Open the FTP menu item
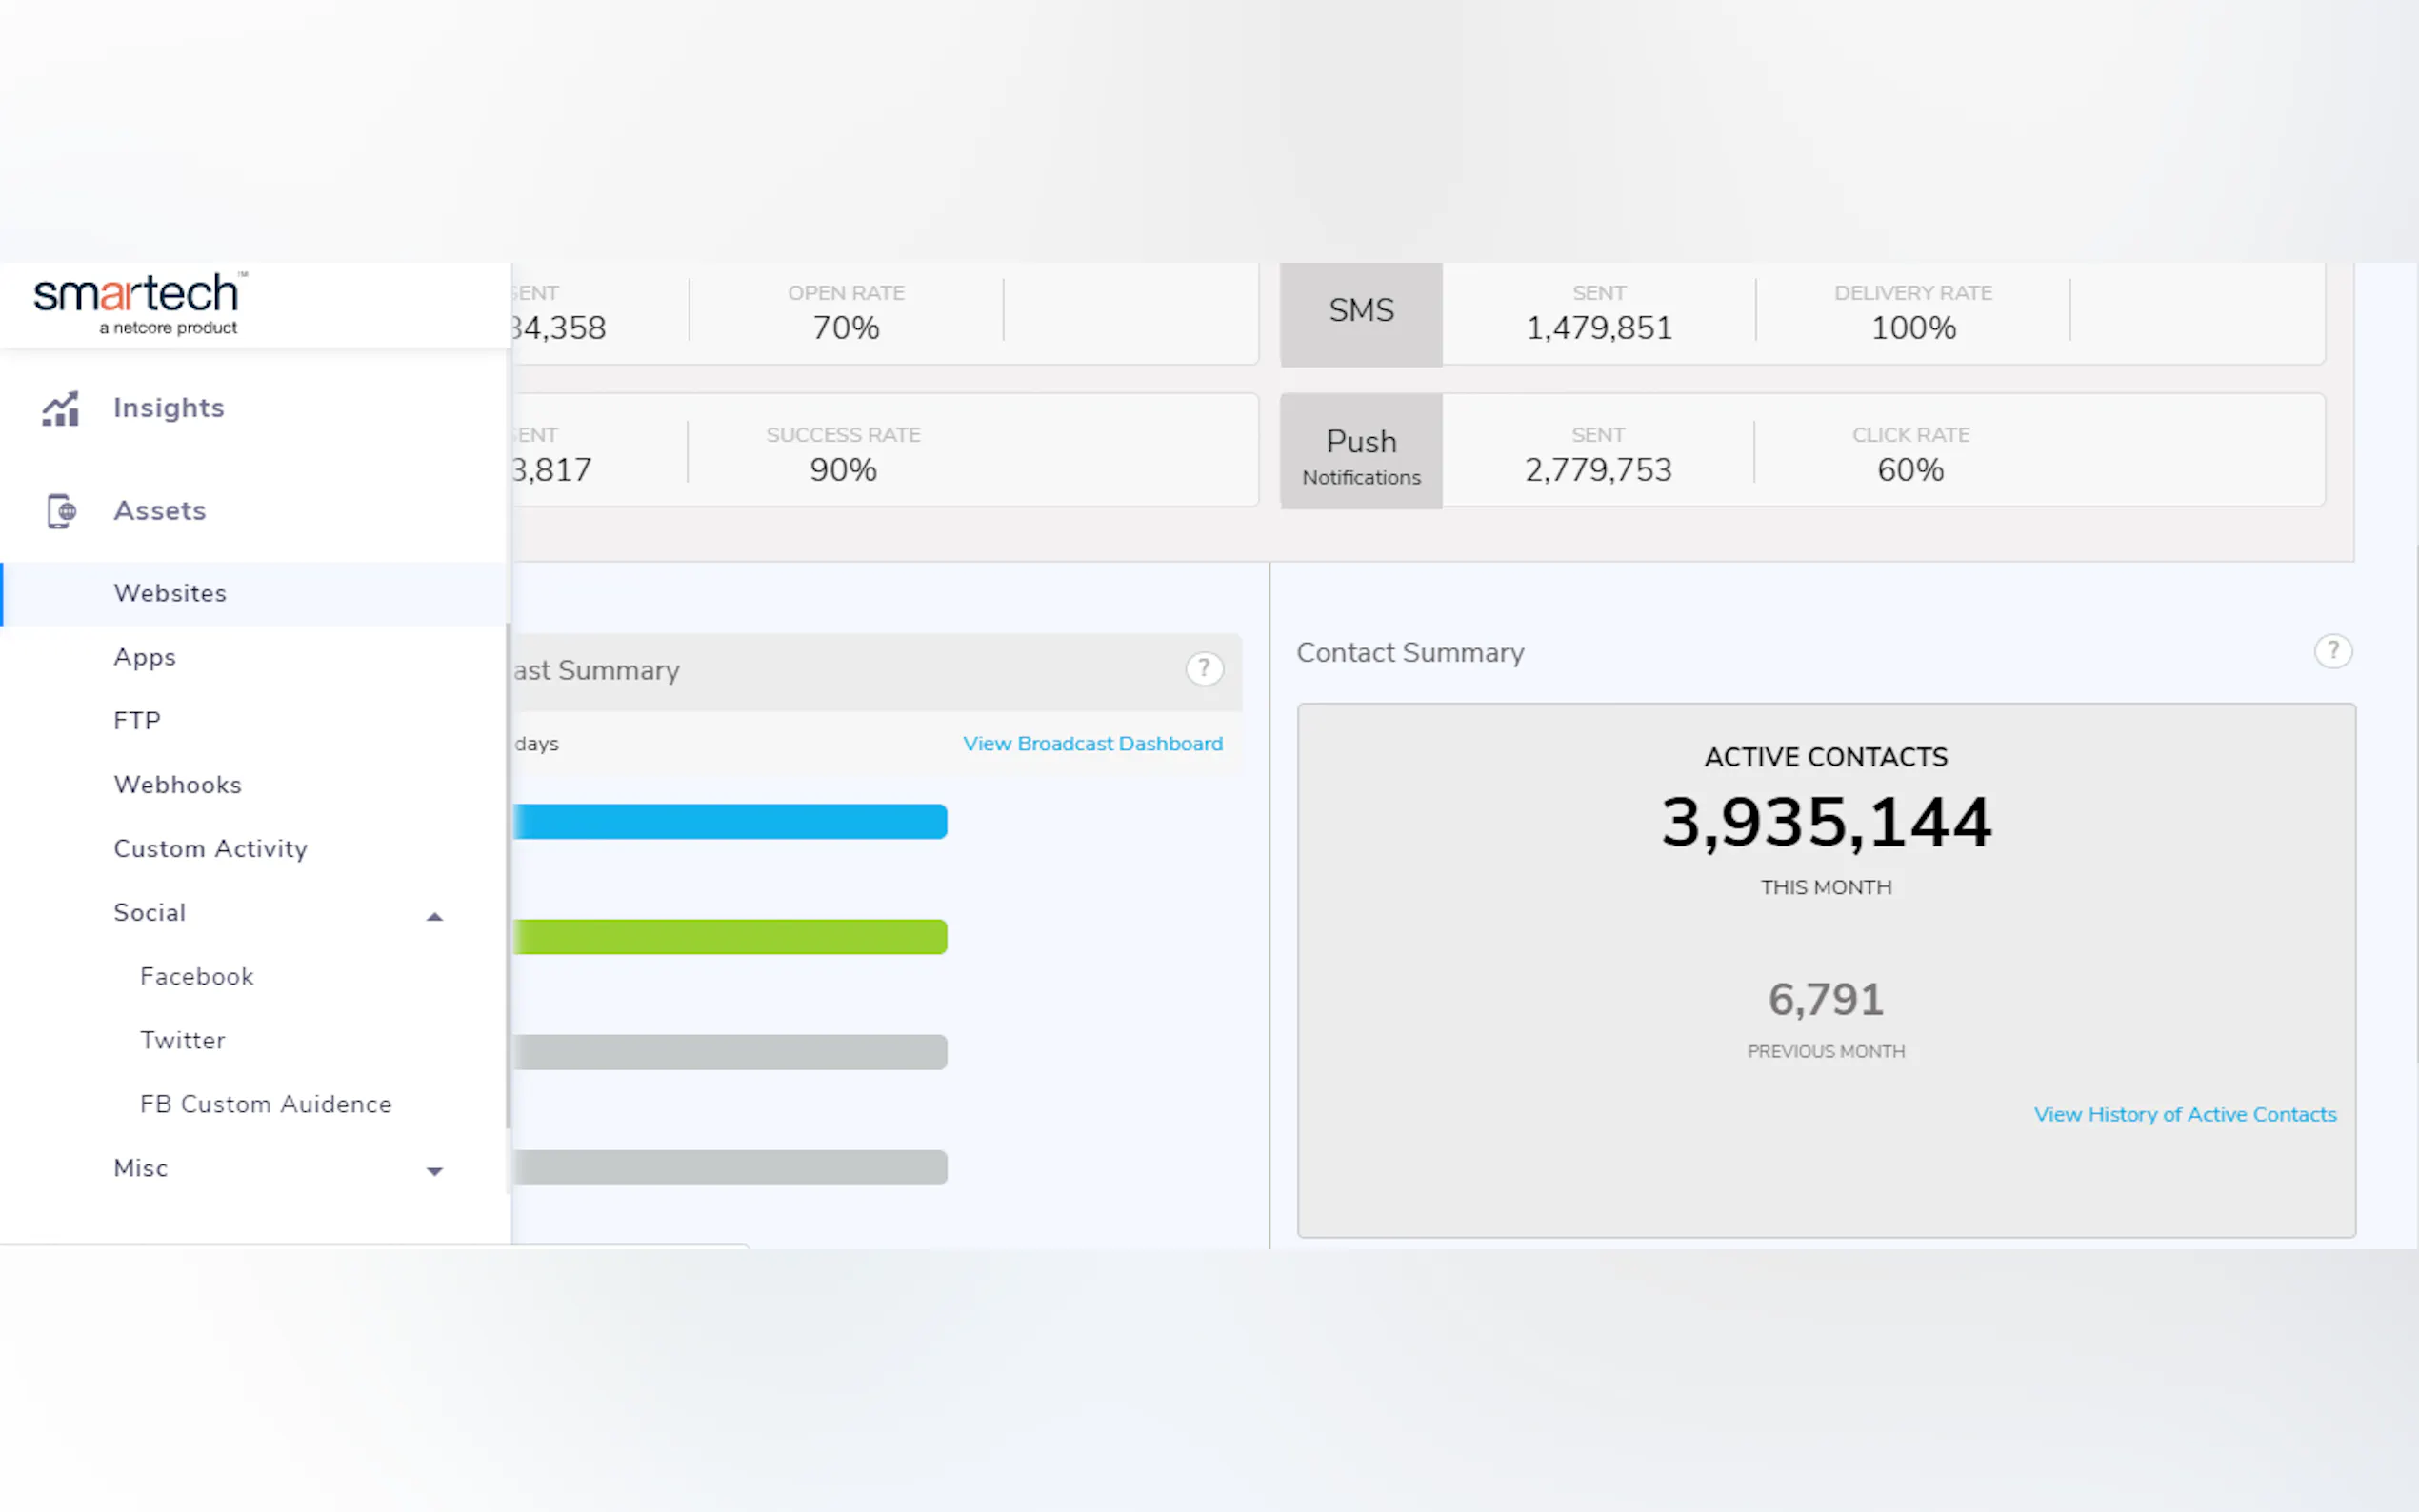This screenshot has width=2419, height=1512. click(137, 721)
